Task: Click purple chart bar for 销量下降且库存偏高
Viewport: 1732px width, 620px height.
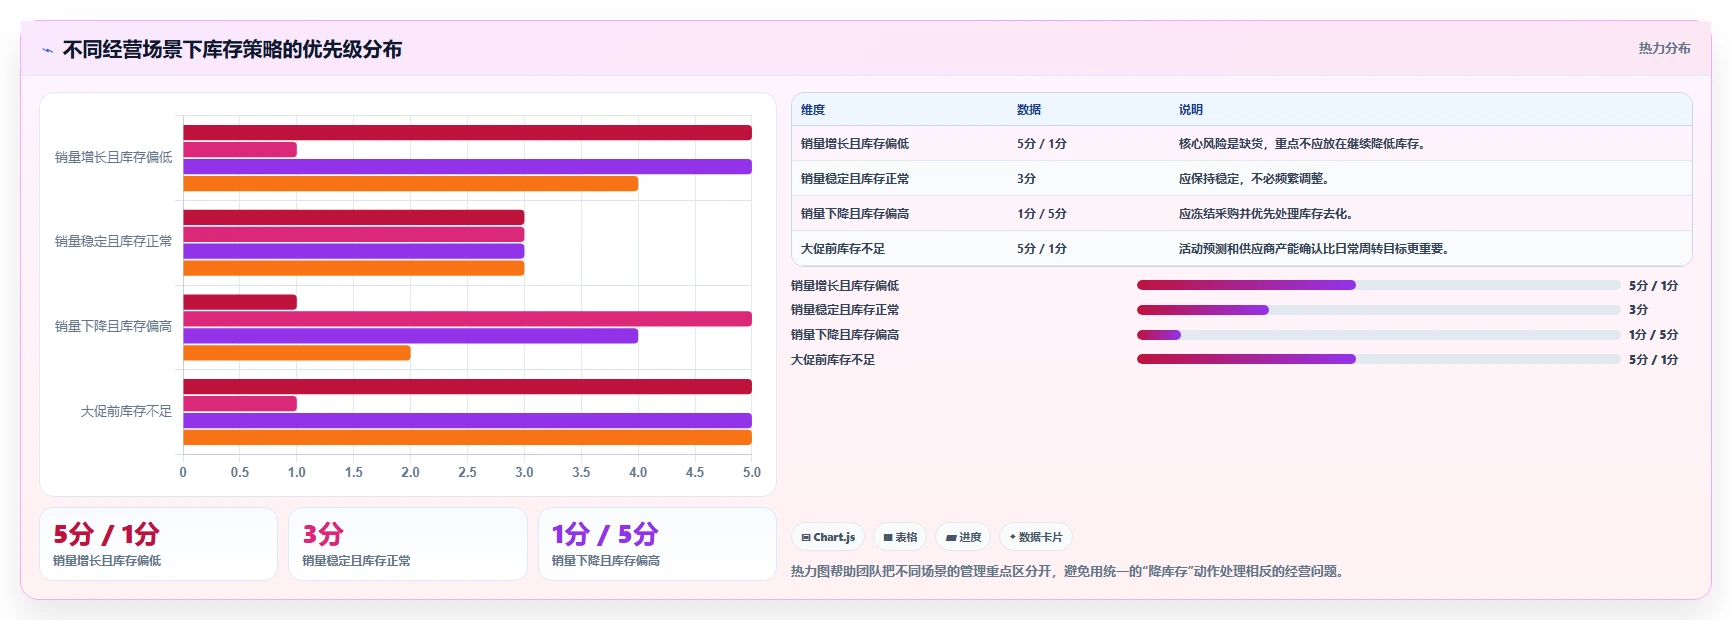Action: click(x=410, y=336)
